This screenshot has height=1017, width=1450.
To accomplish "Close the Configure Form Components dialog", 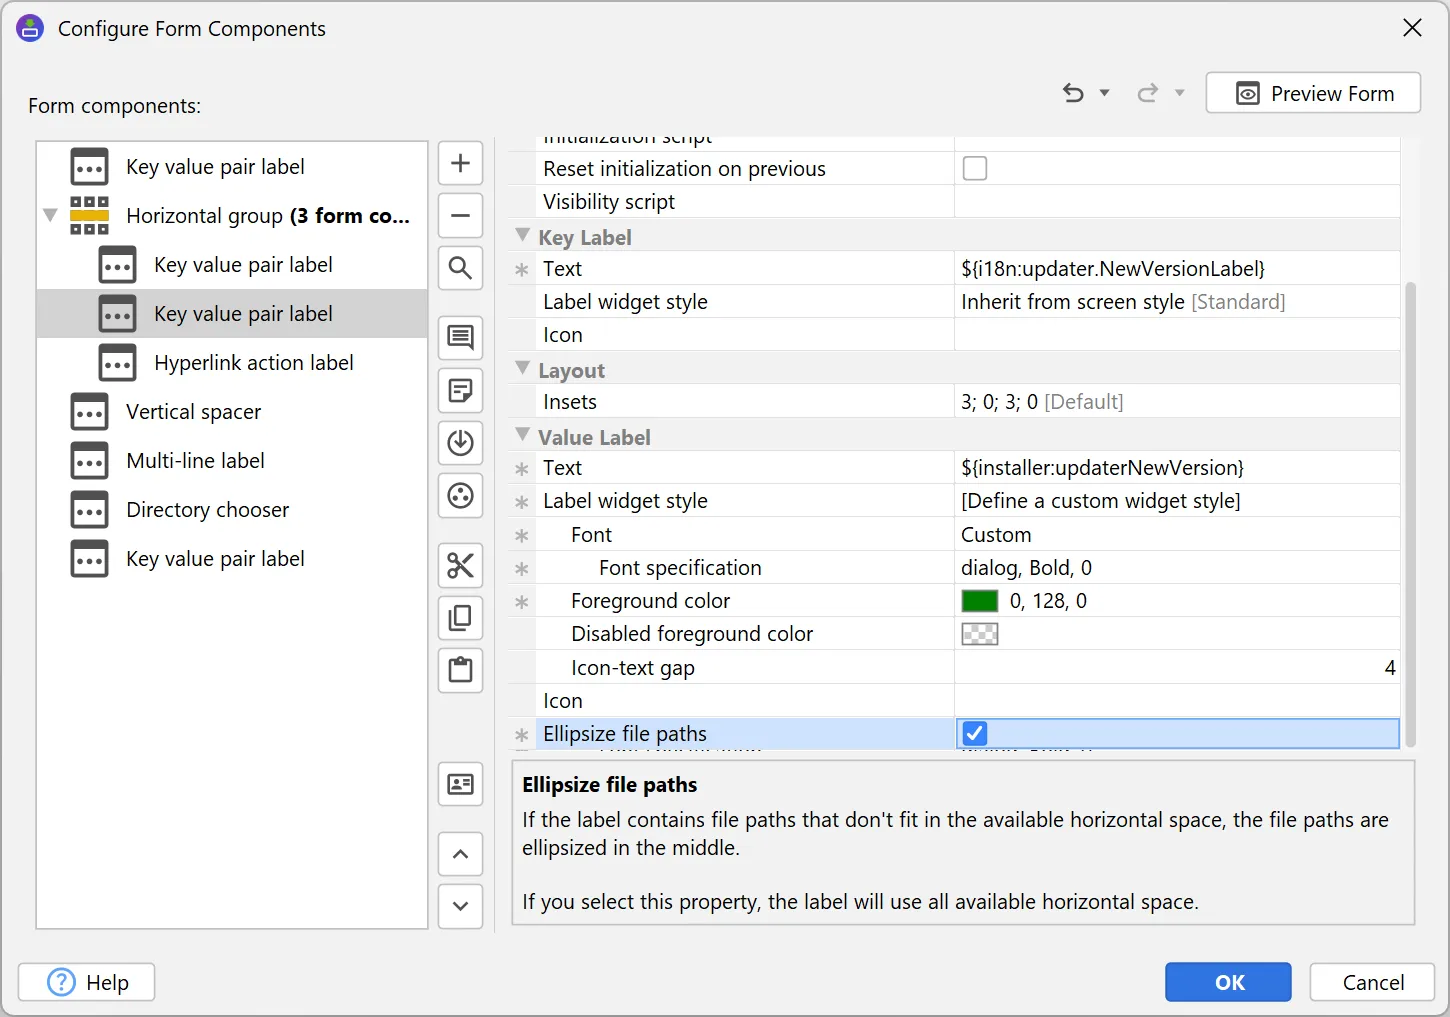I will click(1412, 28).
